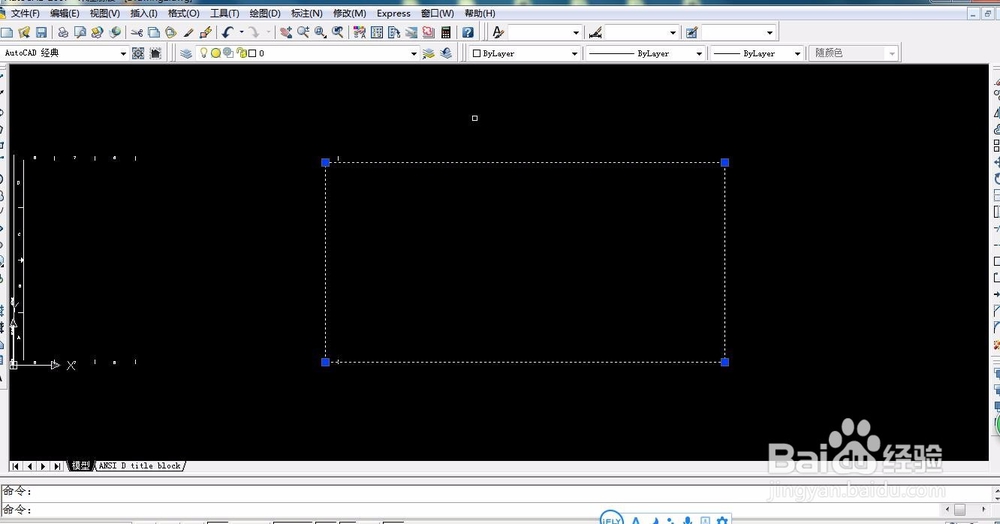Open Plot Preview from the toolbar
Image resolution: width=1000 pixels, height=524 pixels.
80,32
